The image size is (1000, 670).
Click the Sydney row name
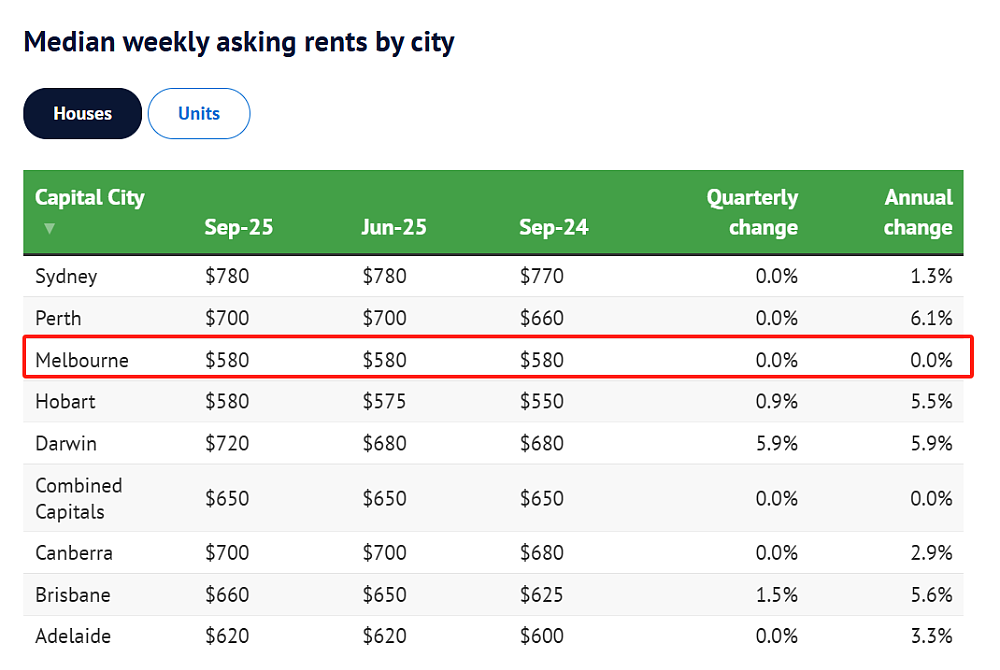pos(66,276)
